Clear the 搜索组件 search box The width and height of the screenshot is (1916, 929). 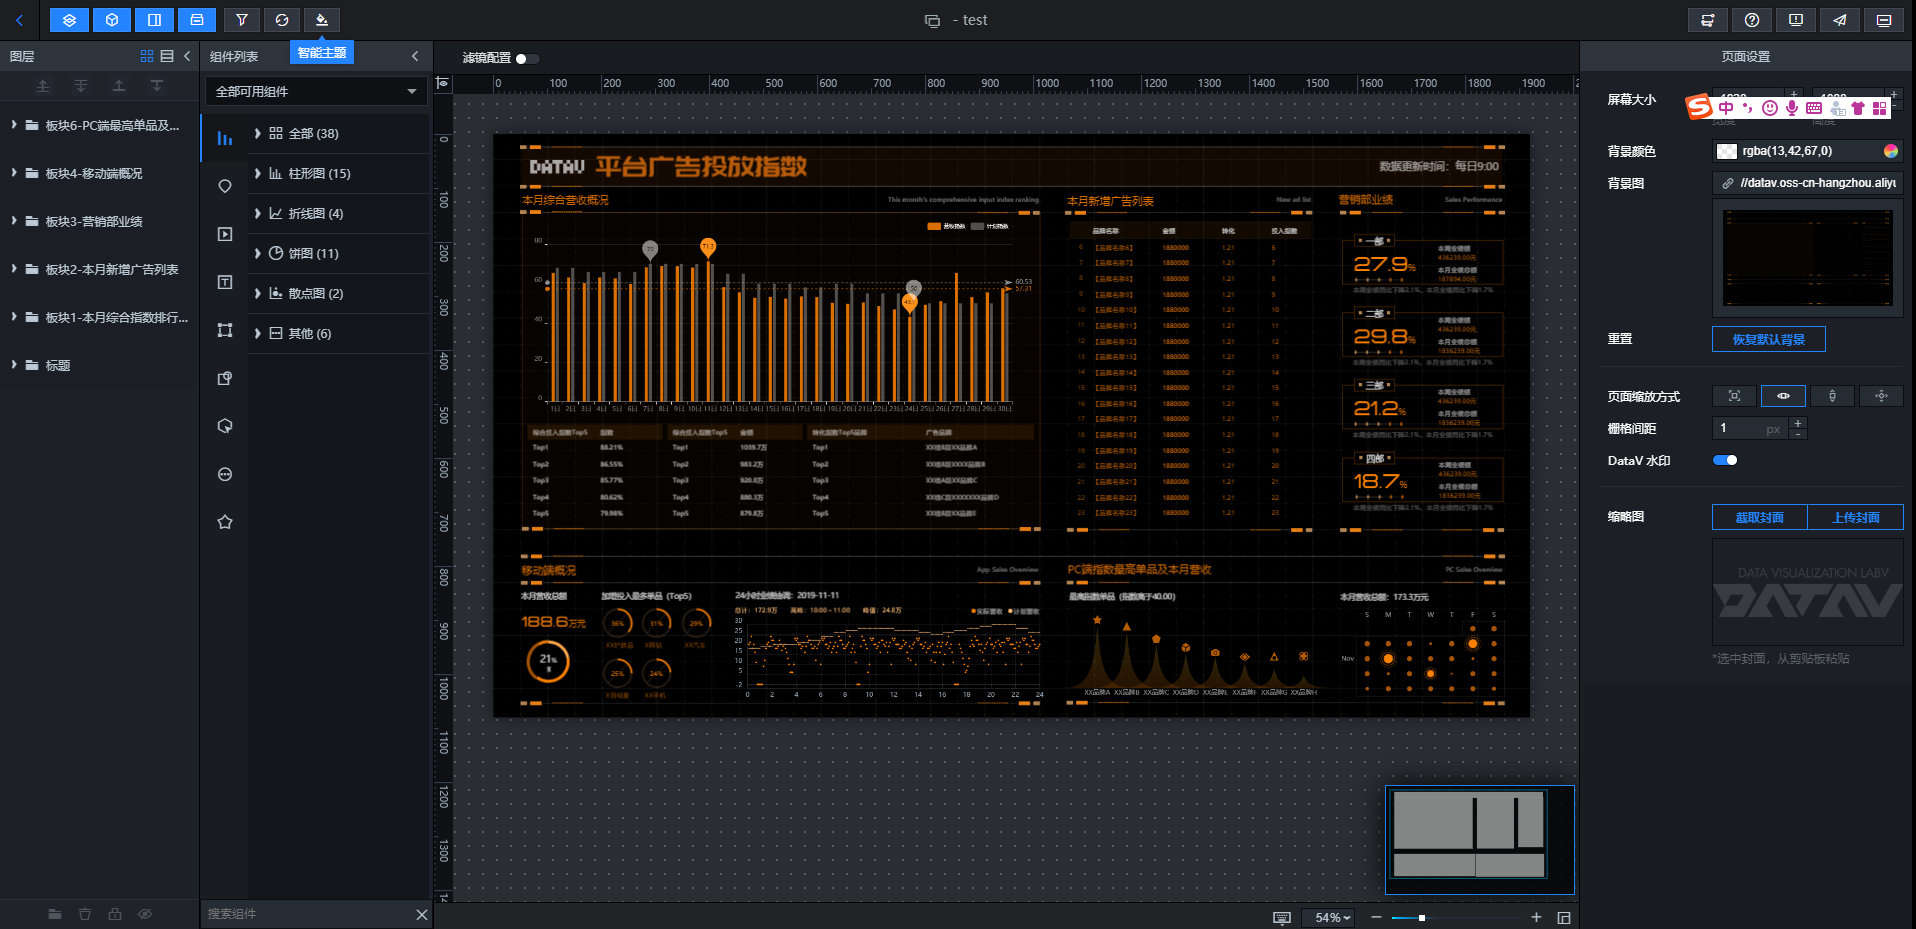pyautogui.click(x=421, y=914)
